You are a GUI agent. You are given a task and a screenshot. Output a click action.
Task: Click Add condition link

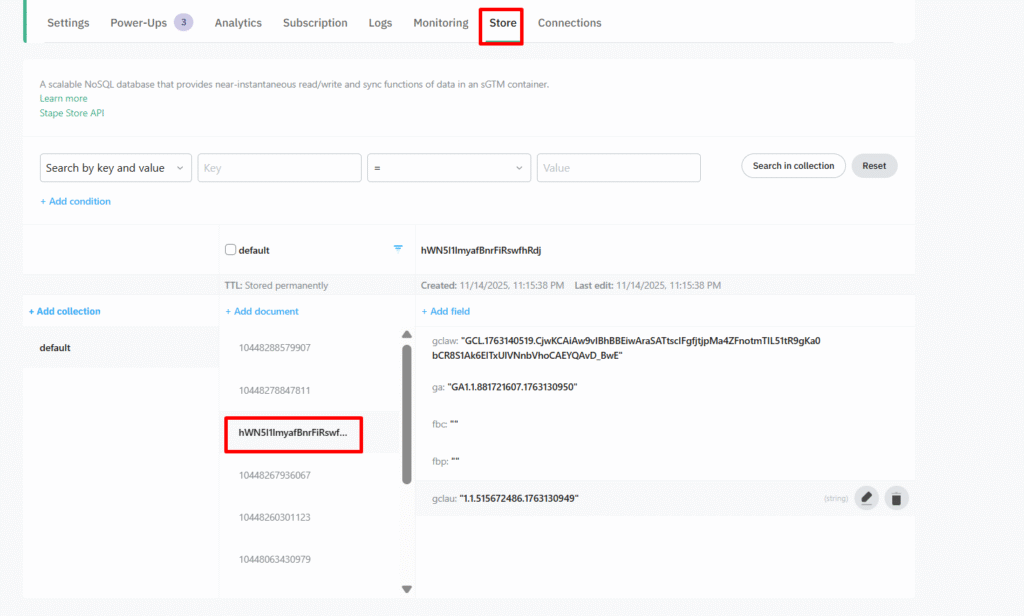[75, 201]
